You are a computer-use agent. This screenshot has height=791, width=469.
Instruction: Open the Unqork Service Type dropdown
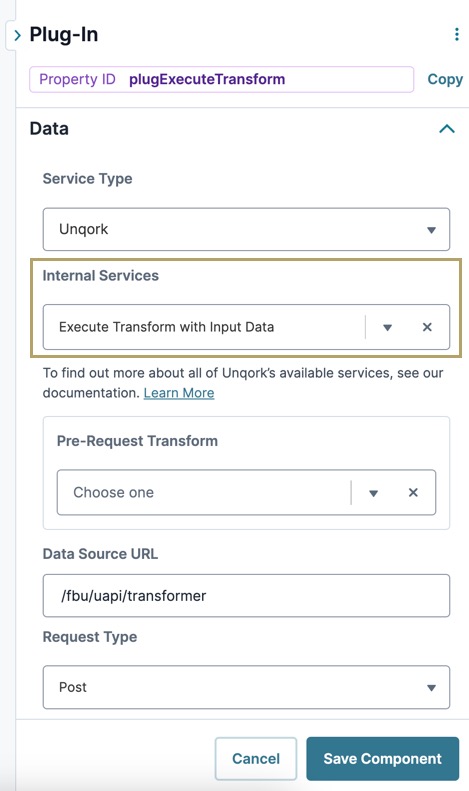(x=246, y=229)
